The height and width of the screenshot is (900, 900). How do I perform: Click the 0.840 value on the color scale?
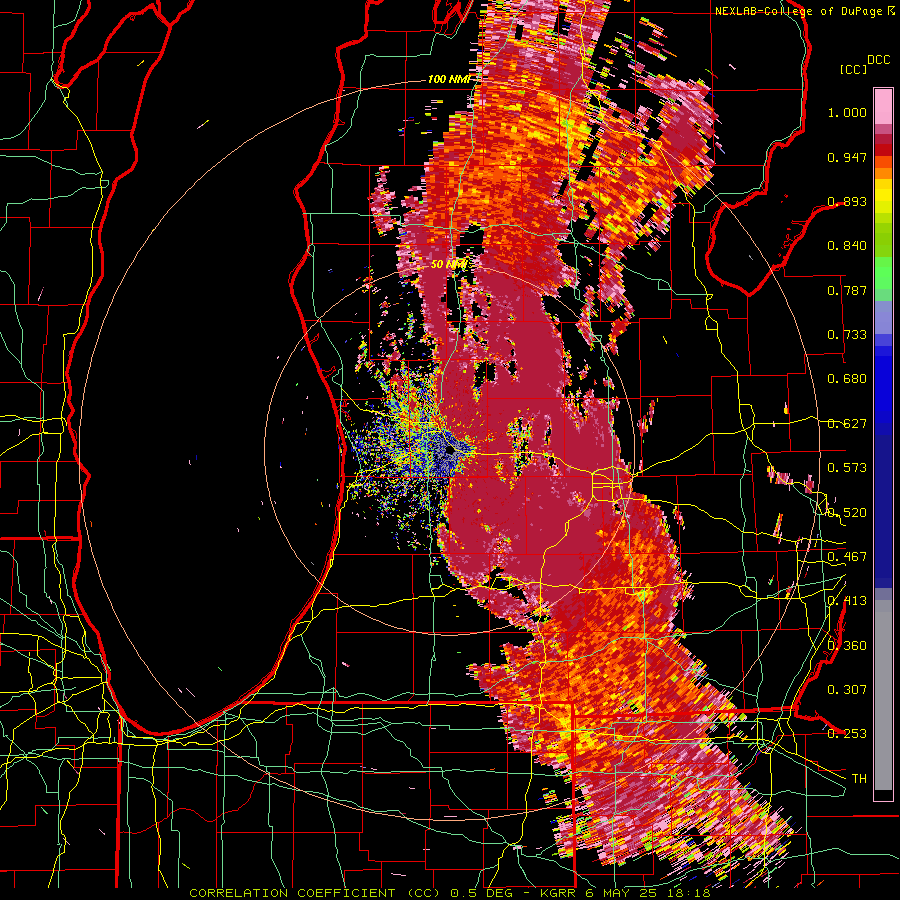(x=847, y=246)
